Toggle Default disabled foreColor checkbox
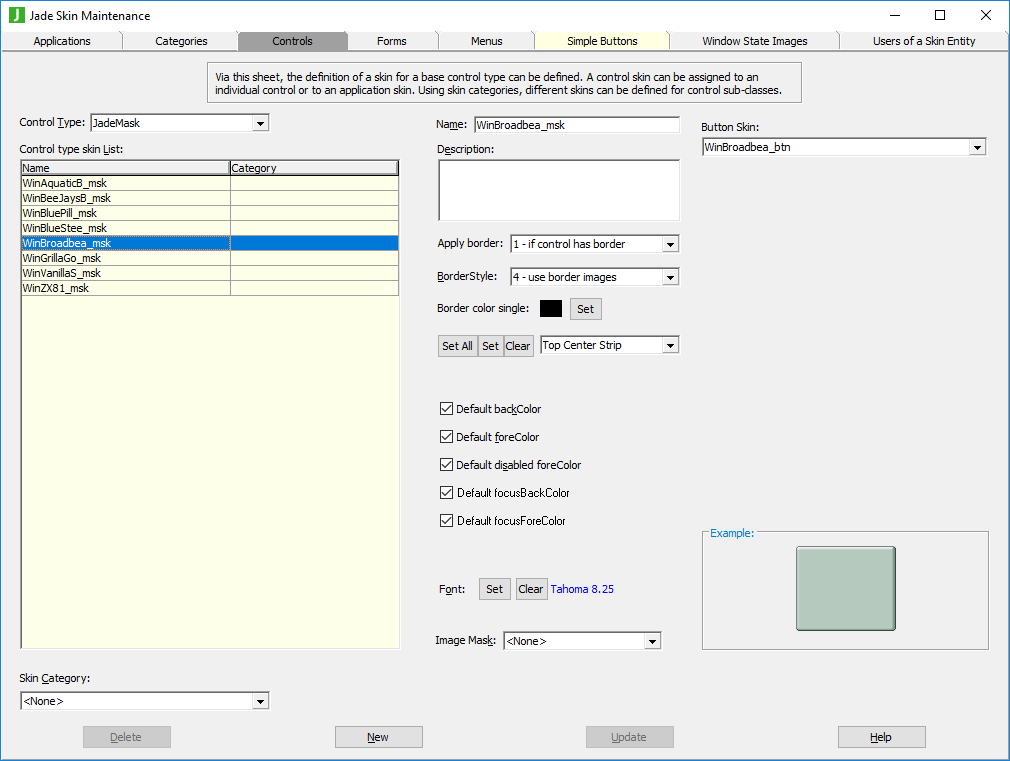 tap(446, 465)
